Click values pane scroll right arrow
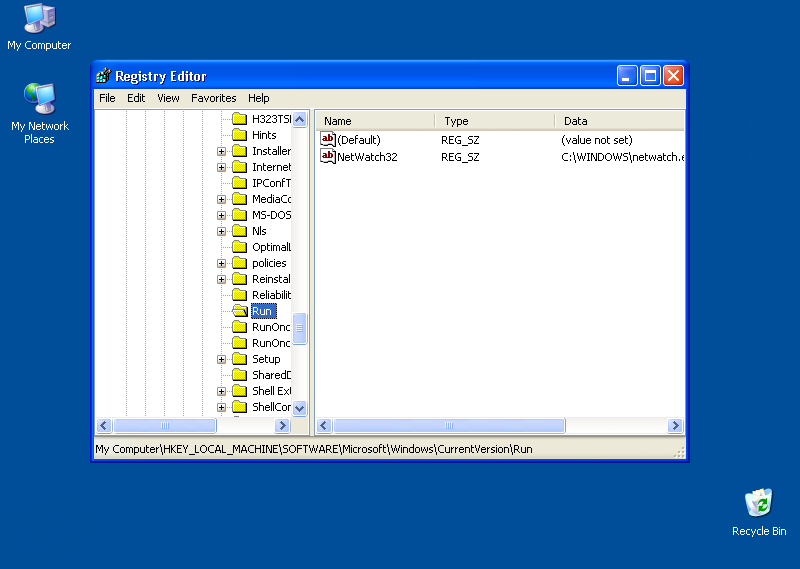Screen dimensions: 800x569 675,426
